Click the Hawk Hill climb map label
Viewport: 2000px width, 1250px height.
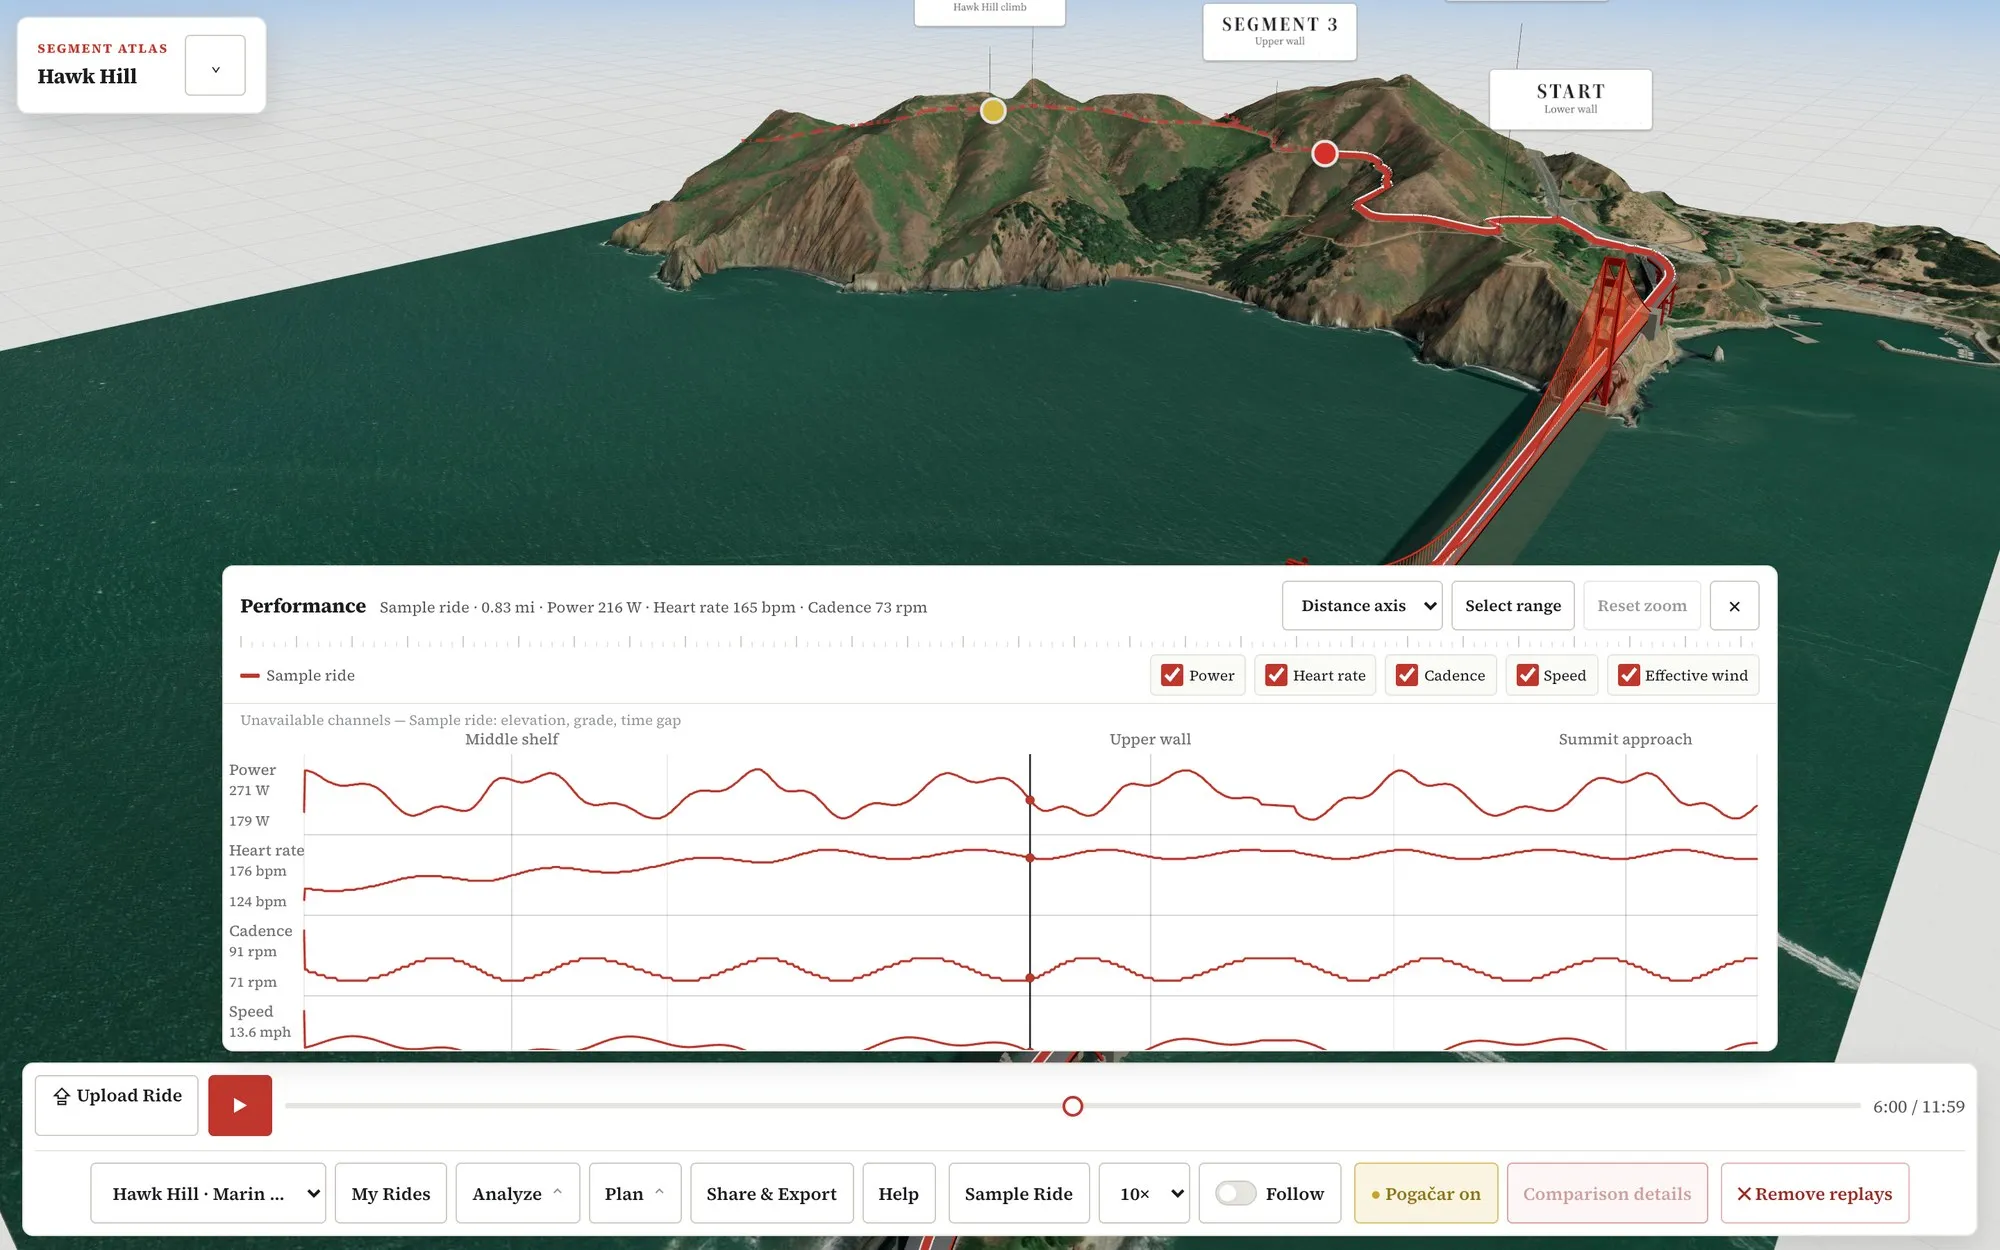coord(989,10)
